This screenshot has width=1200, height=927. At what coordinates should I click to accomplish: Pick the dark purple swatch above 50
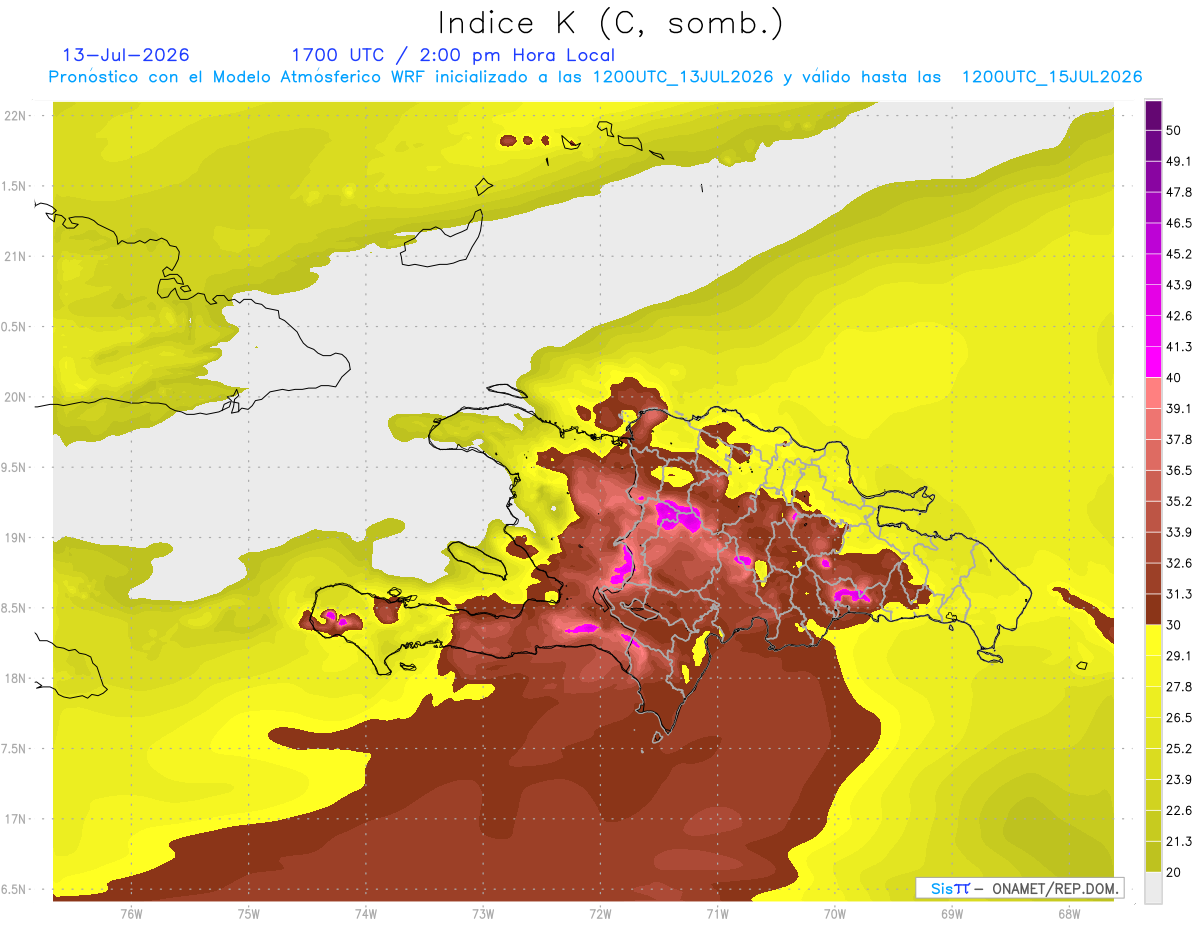click(x=1154, y=116)
